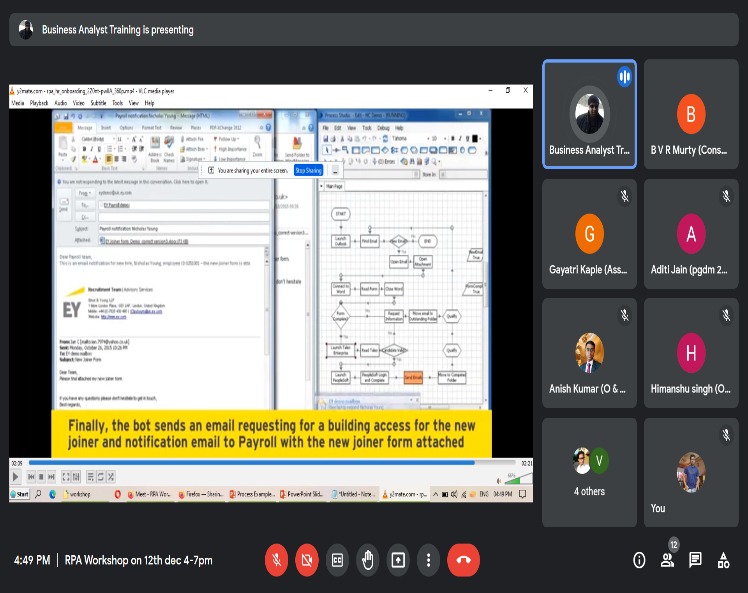Expand the system tray hidden icons chevron

[435, 494]
